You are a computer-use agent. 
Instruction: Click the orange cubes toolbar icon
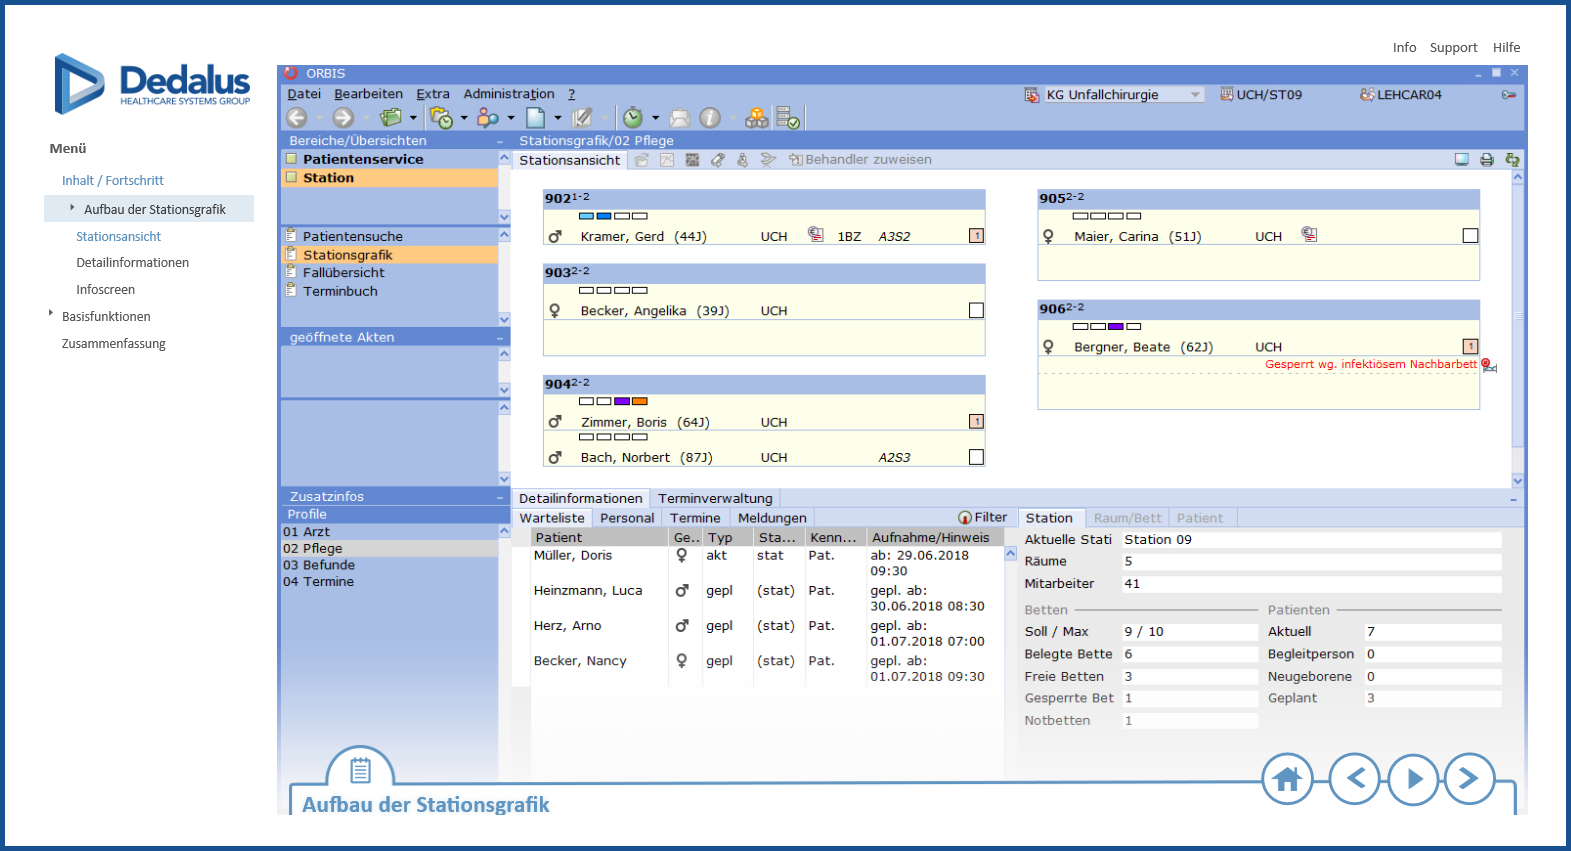point(757,118)
